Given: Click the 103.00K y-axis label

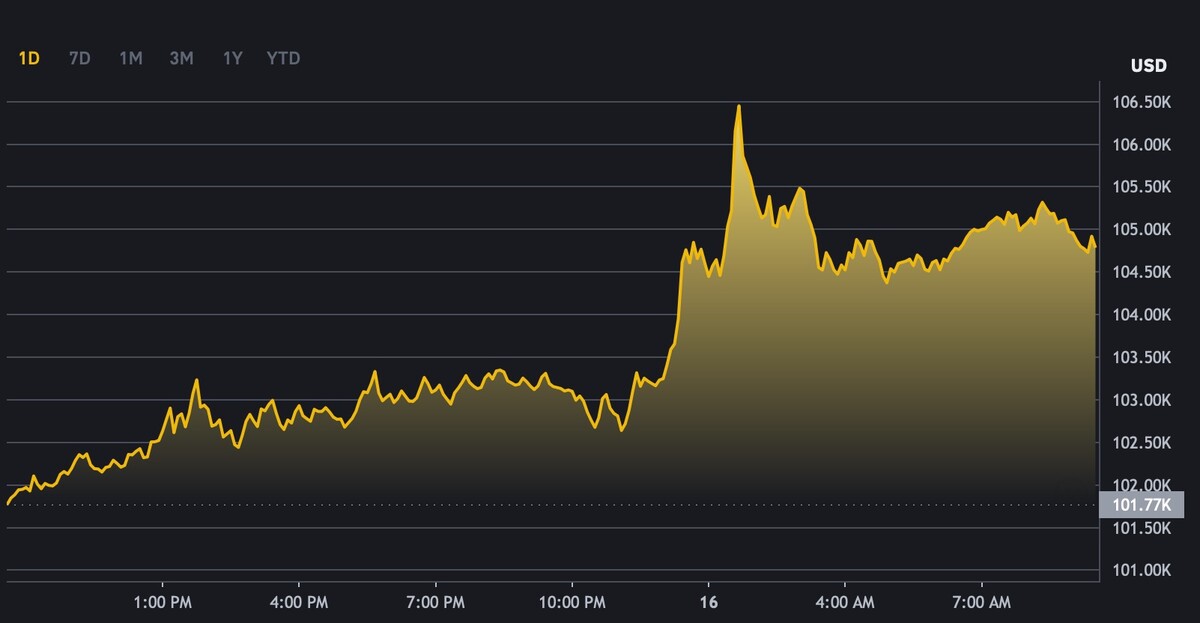Looking at the screenshot, I should click(1141, 400).
